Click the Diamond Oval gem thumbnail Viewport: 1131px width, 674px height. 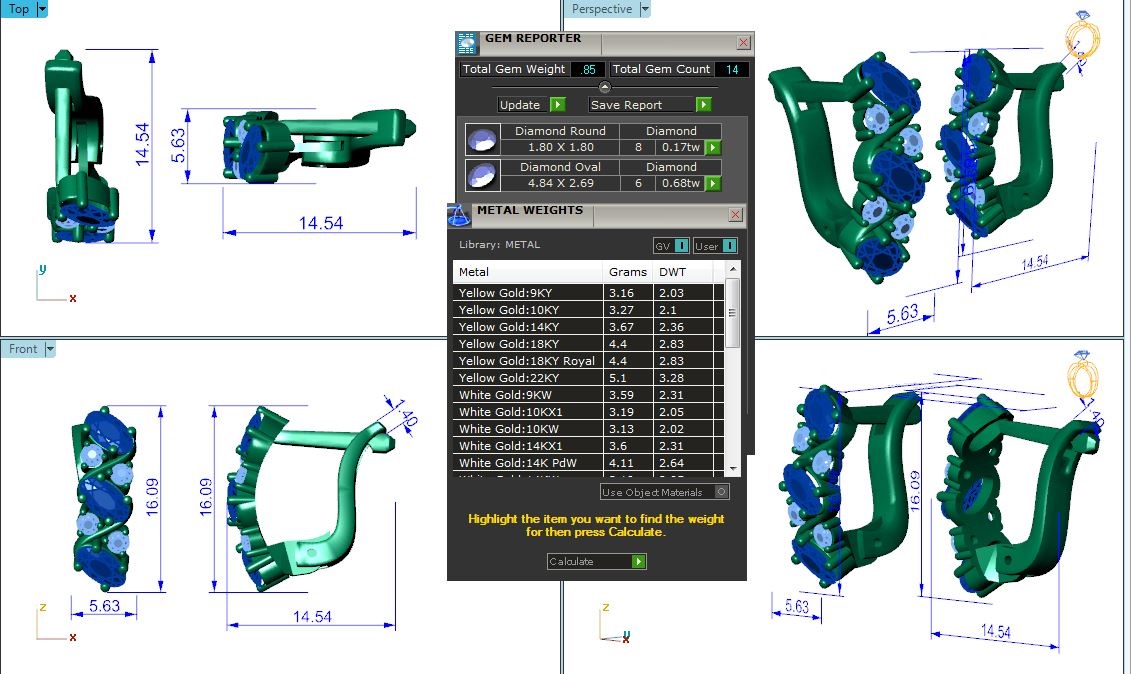[x=483, y=175]
